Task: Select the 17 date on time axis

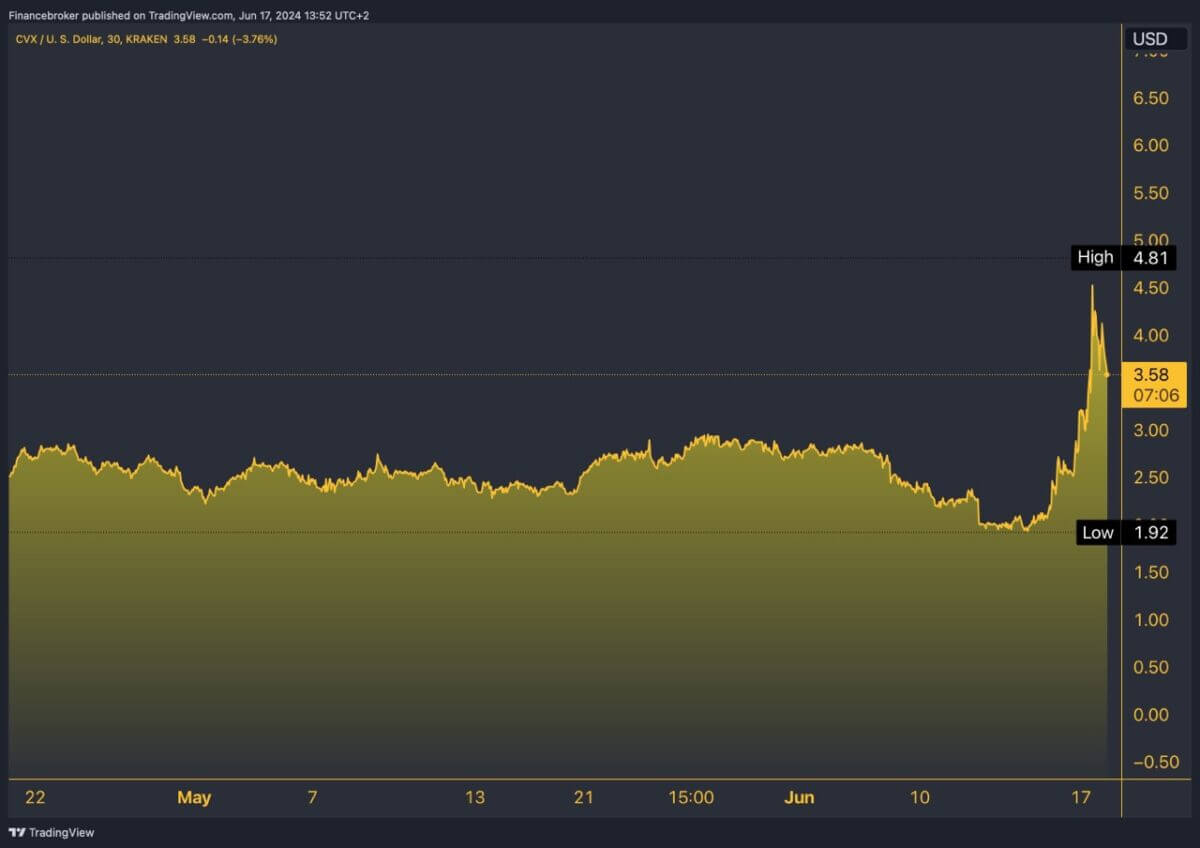Action: pyautogui.click(x=1080, y=797)
